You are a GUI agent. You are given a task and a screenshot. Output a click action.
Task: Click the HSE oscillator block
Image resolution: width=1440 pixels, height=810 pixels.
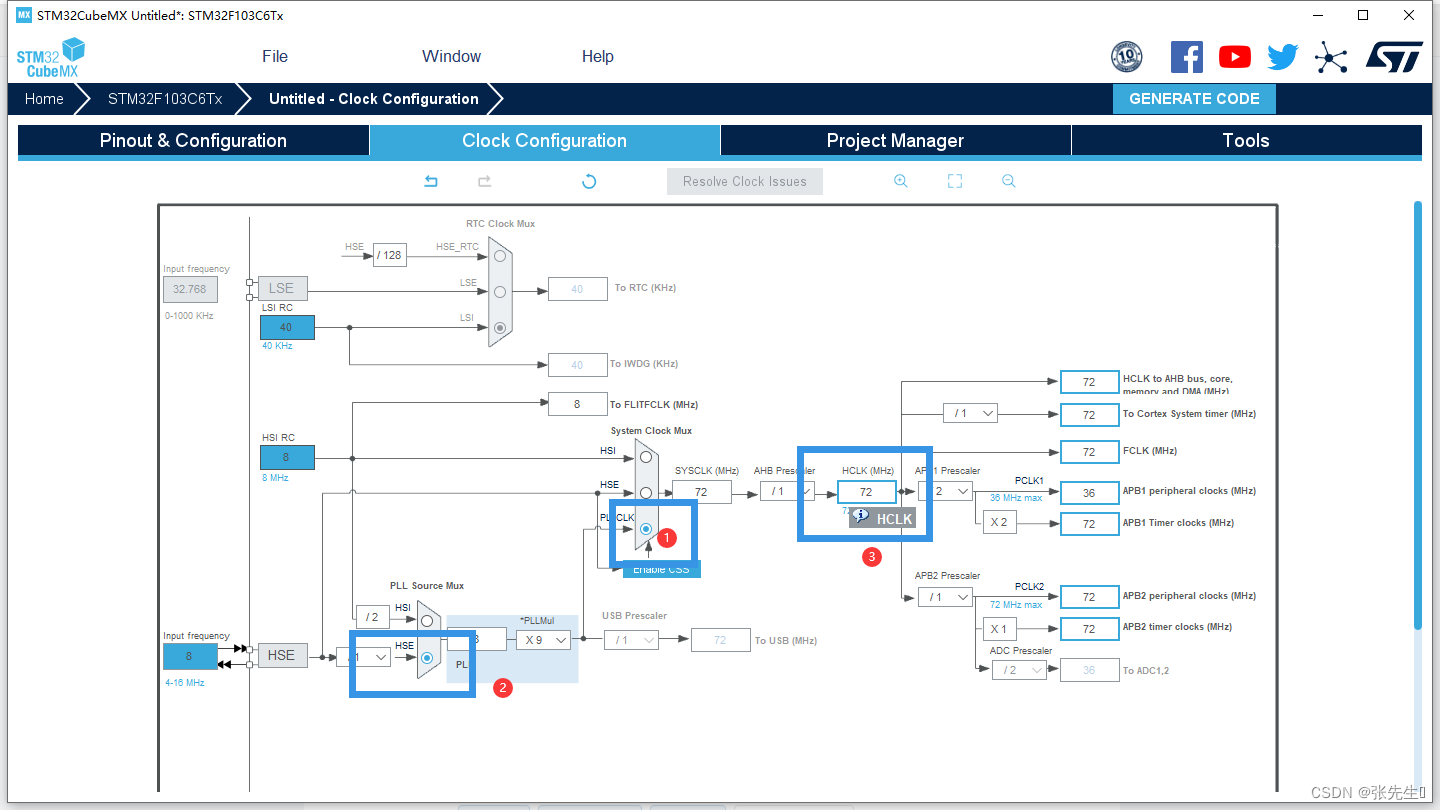[x=282, y=655]
